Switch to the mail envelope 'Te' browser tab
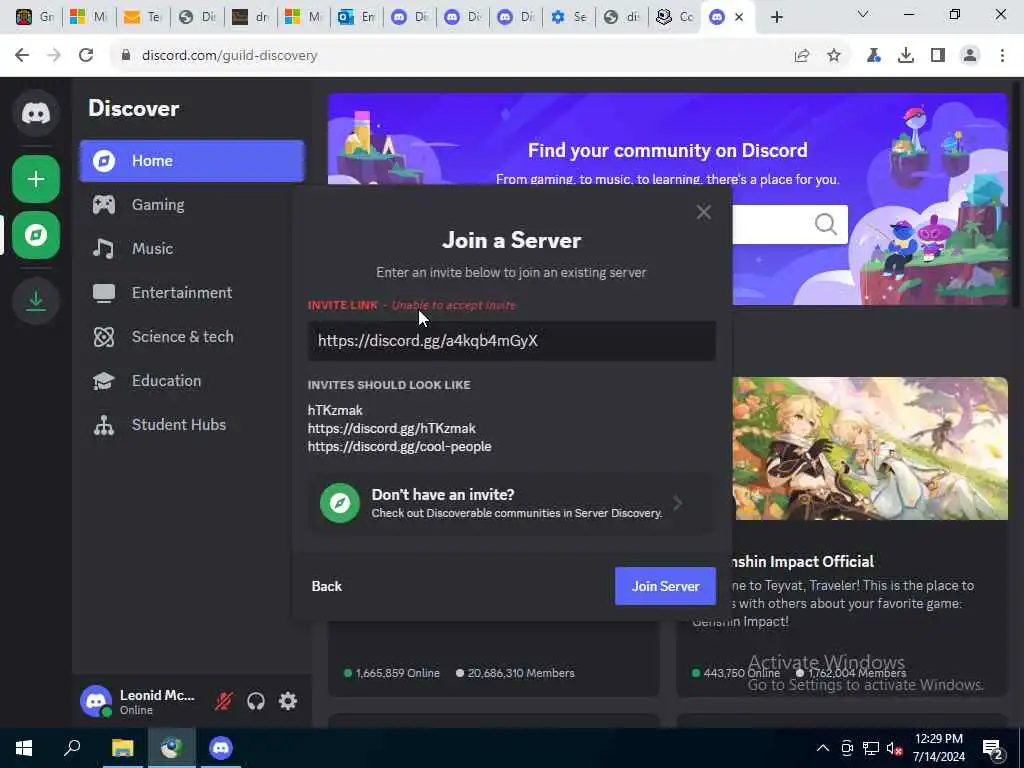The width and height of the screenshot is (1024, 768). pos(143,17)
